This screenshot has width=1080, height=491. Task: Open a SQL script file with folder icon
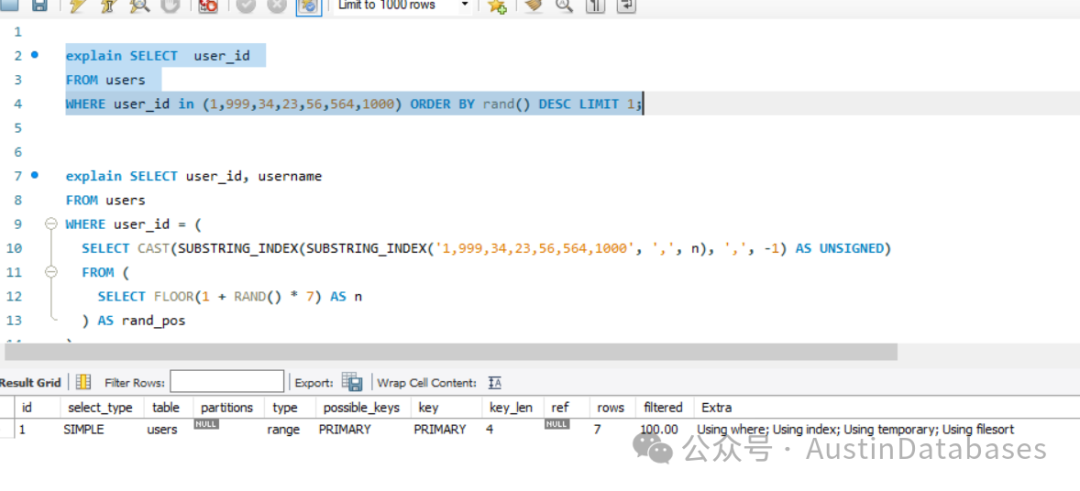(8, 5)
